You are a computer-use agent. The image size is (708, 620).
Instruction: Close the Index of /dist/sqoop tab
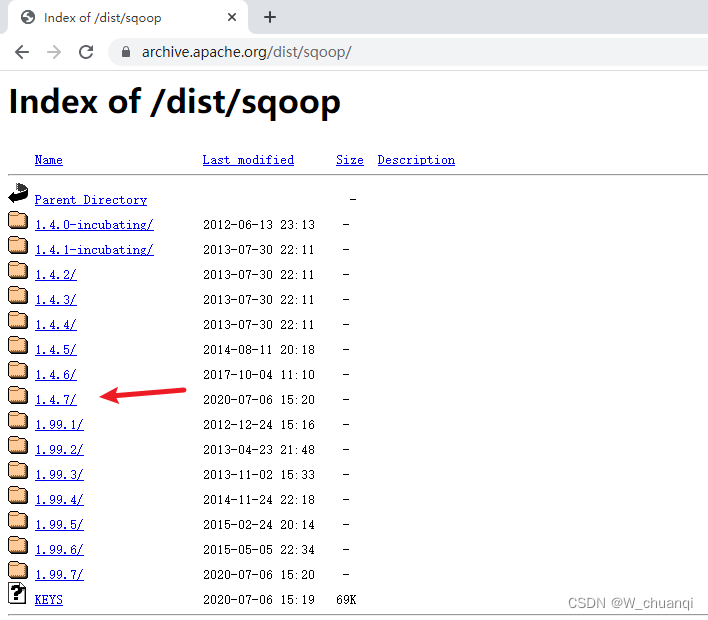tap(232, 17)
